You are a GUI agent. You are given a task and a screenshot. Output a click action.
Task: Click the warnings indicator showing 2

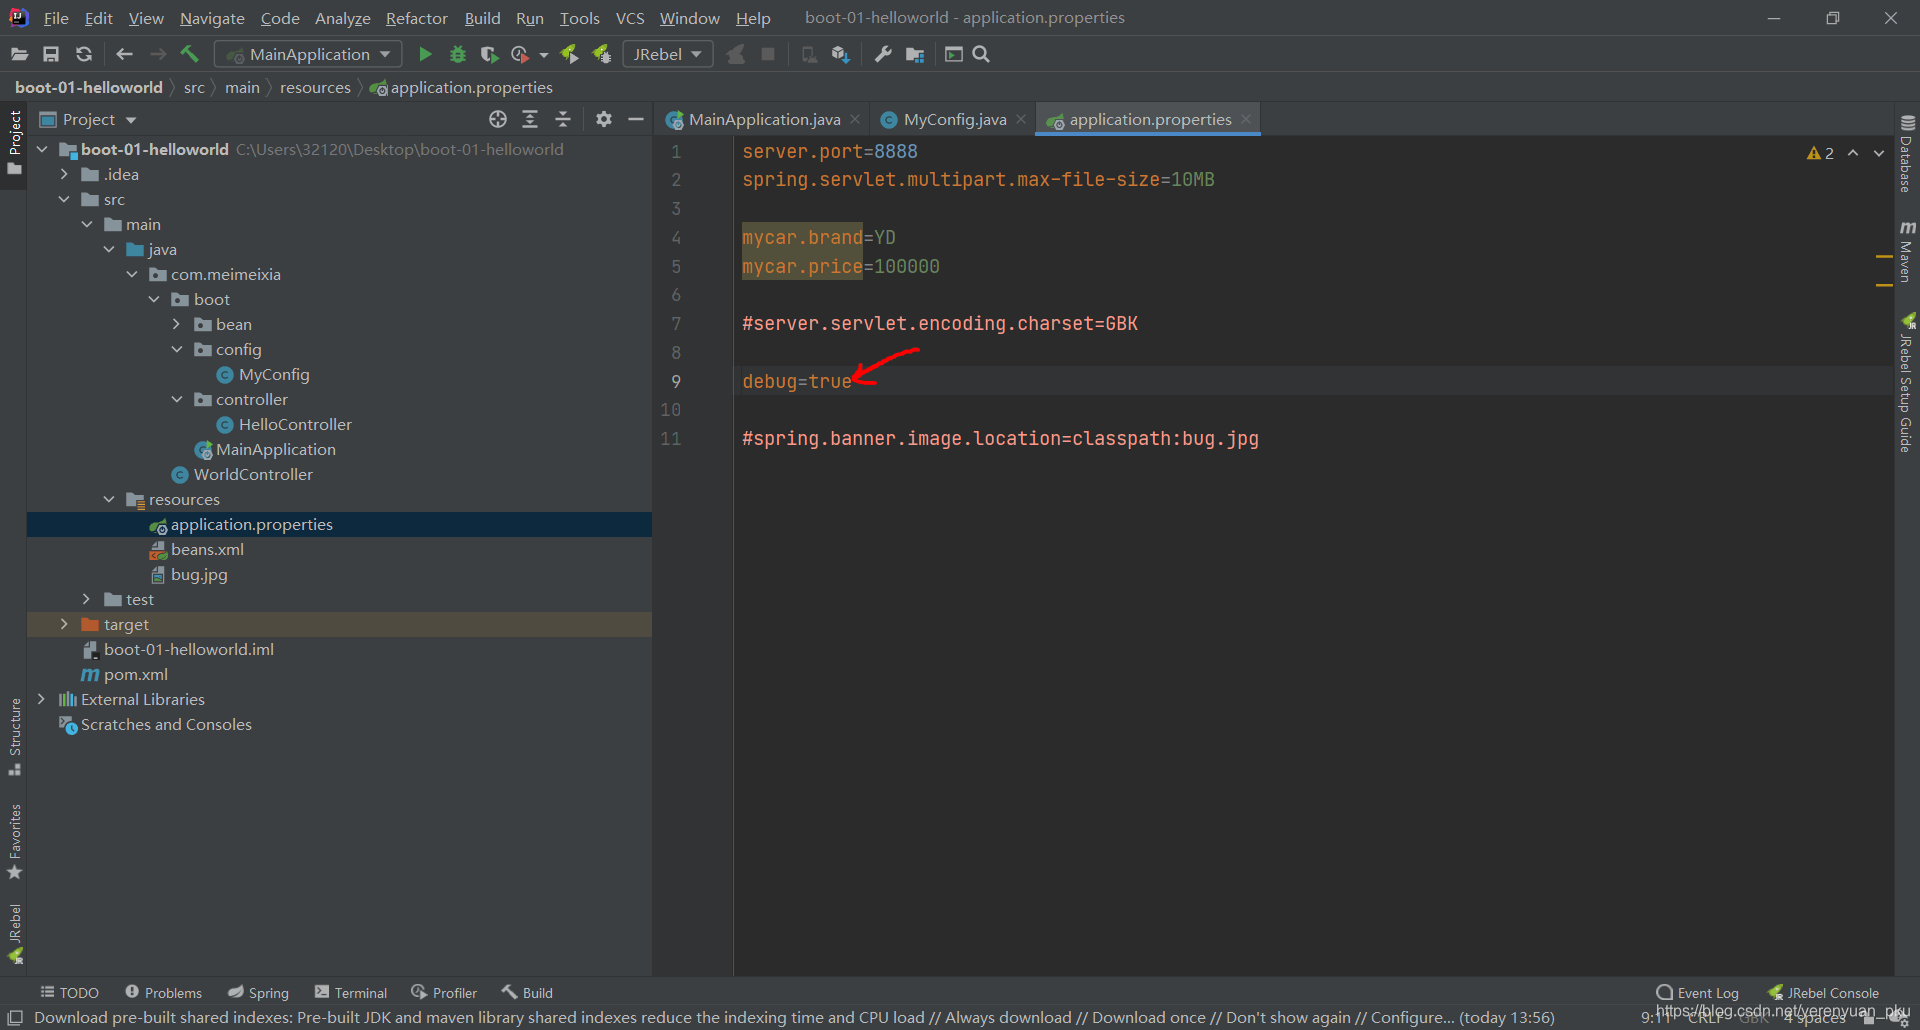coord(1820,153)
